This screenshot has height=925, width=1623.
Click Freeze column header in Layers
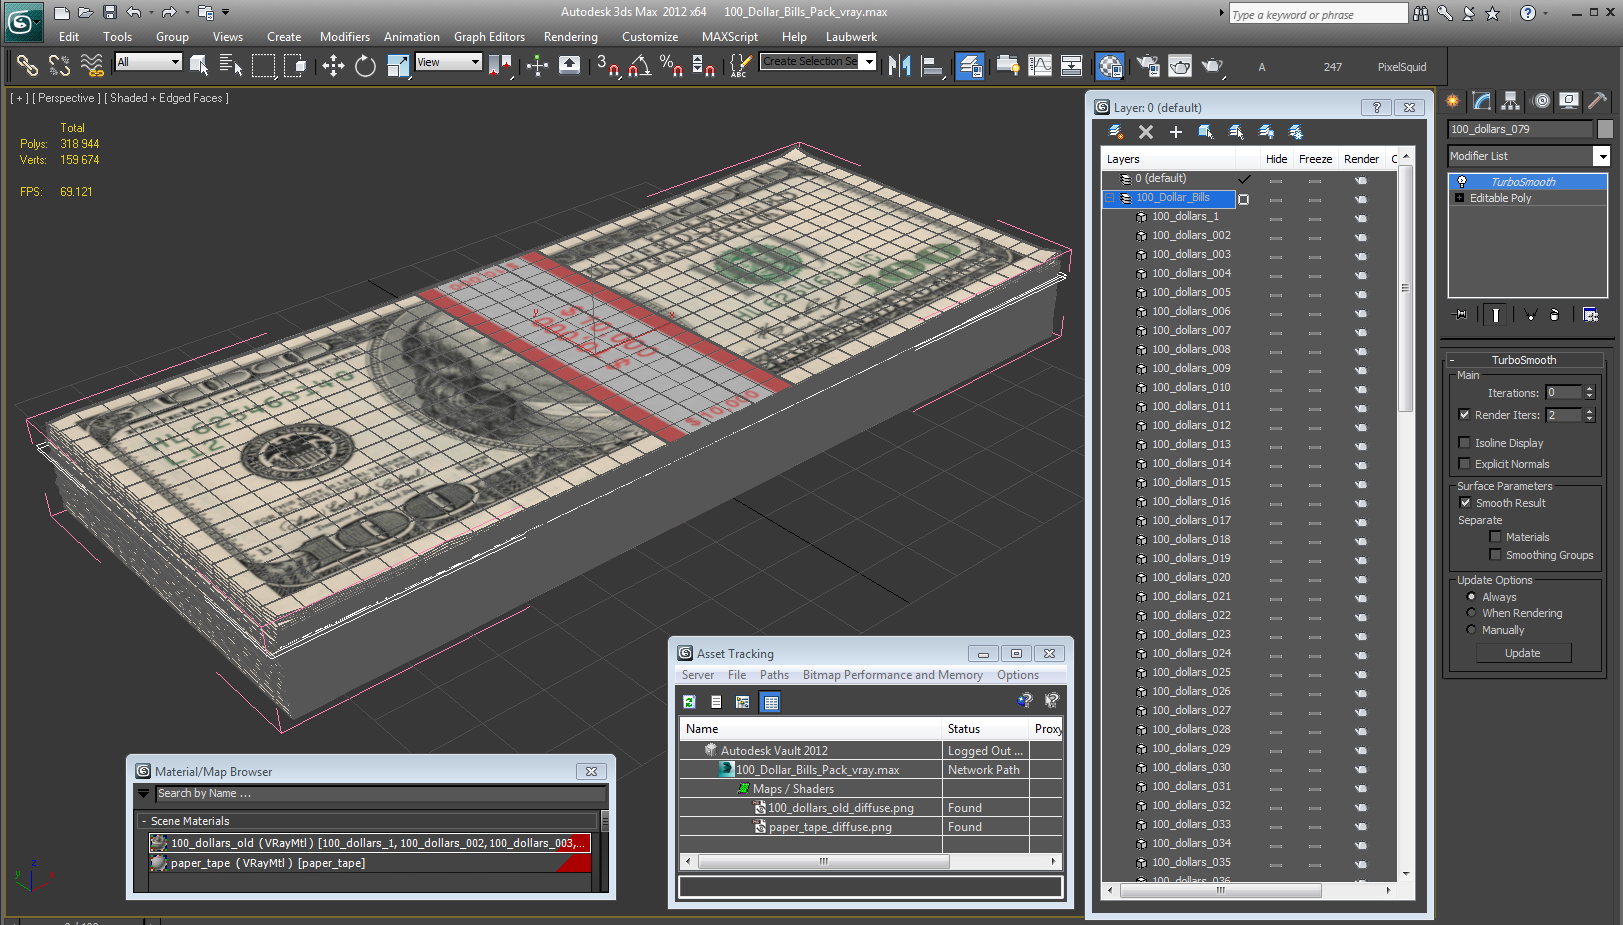(1315, 159)
